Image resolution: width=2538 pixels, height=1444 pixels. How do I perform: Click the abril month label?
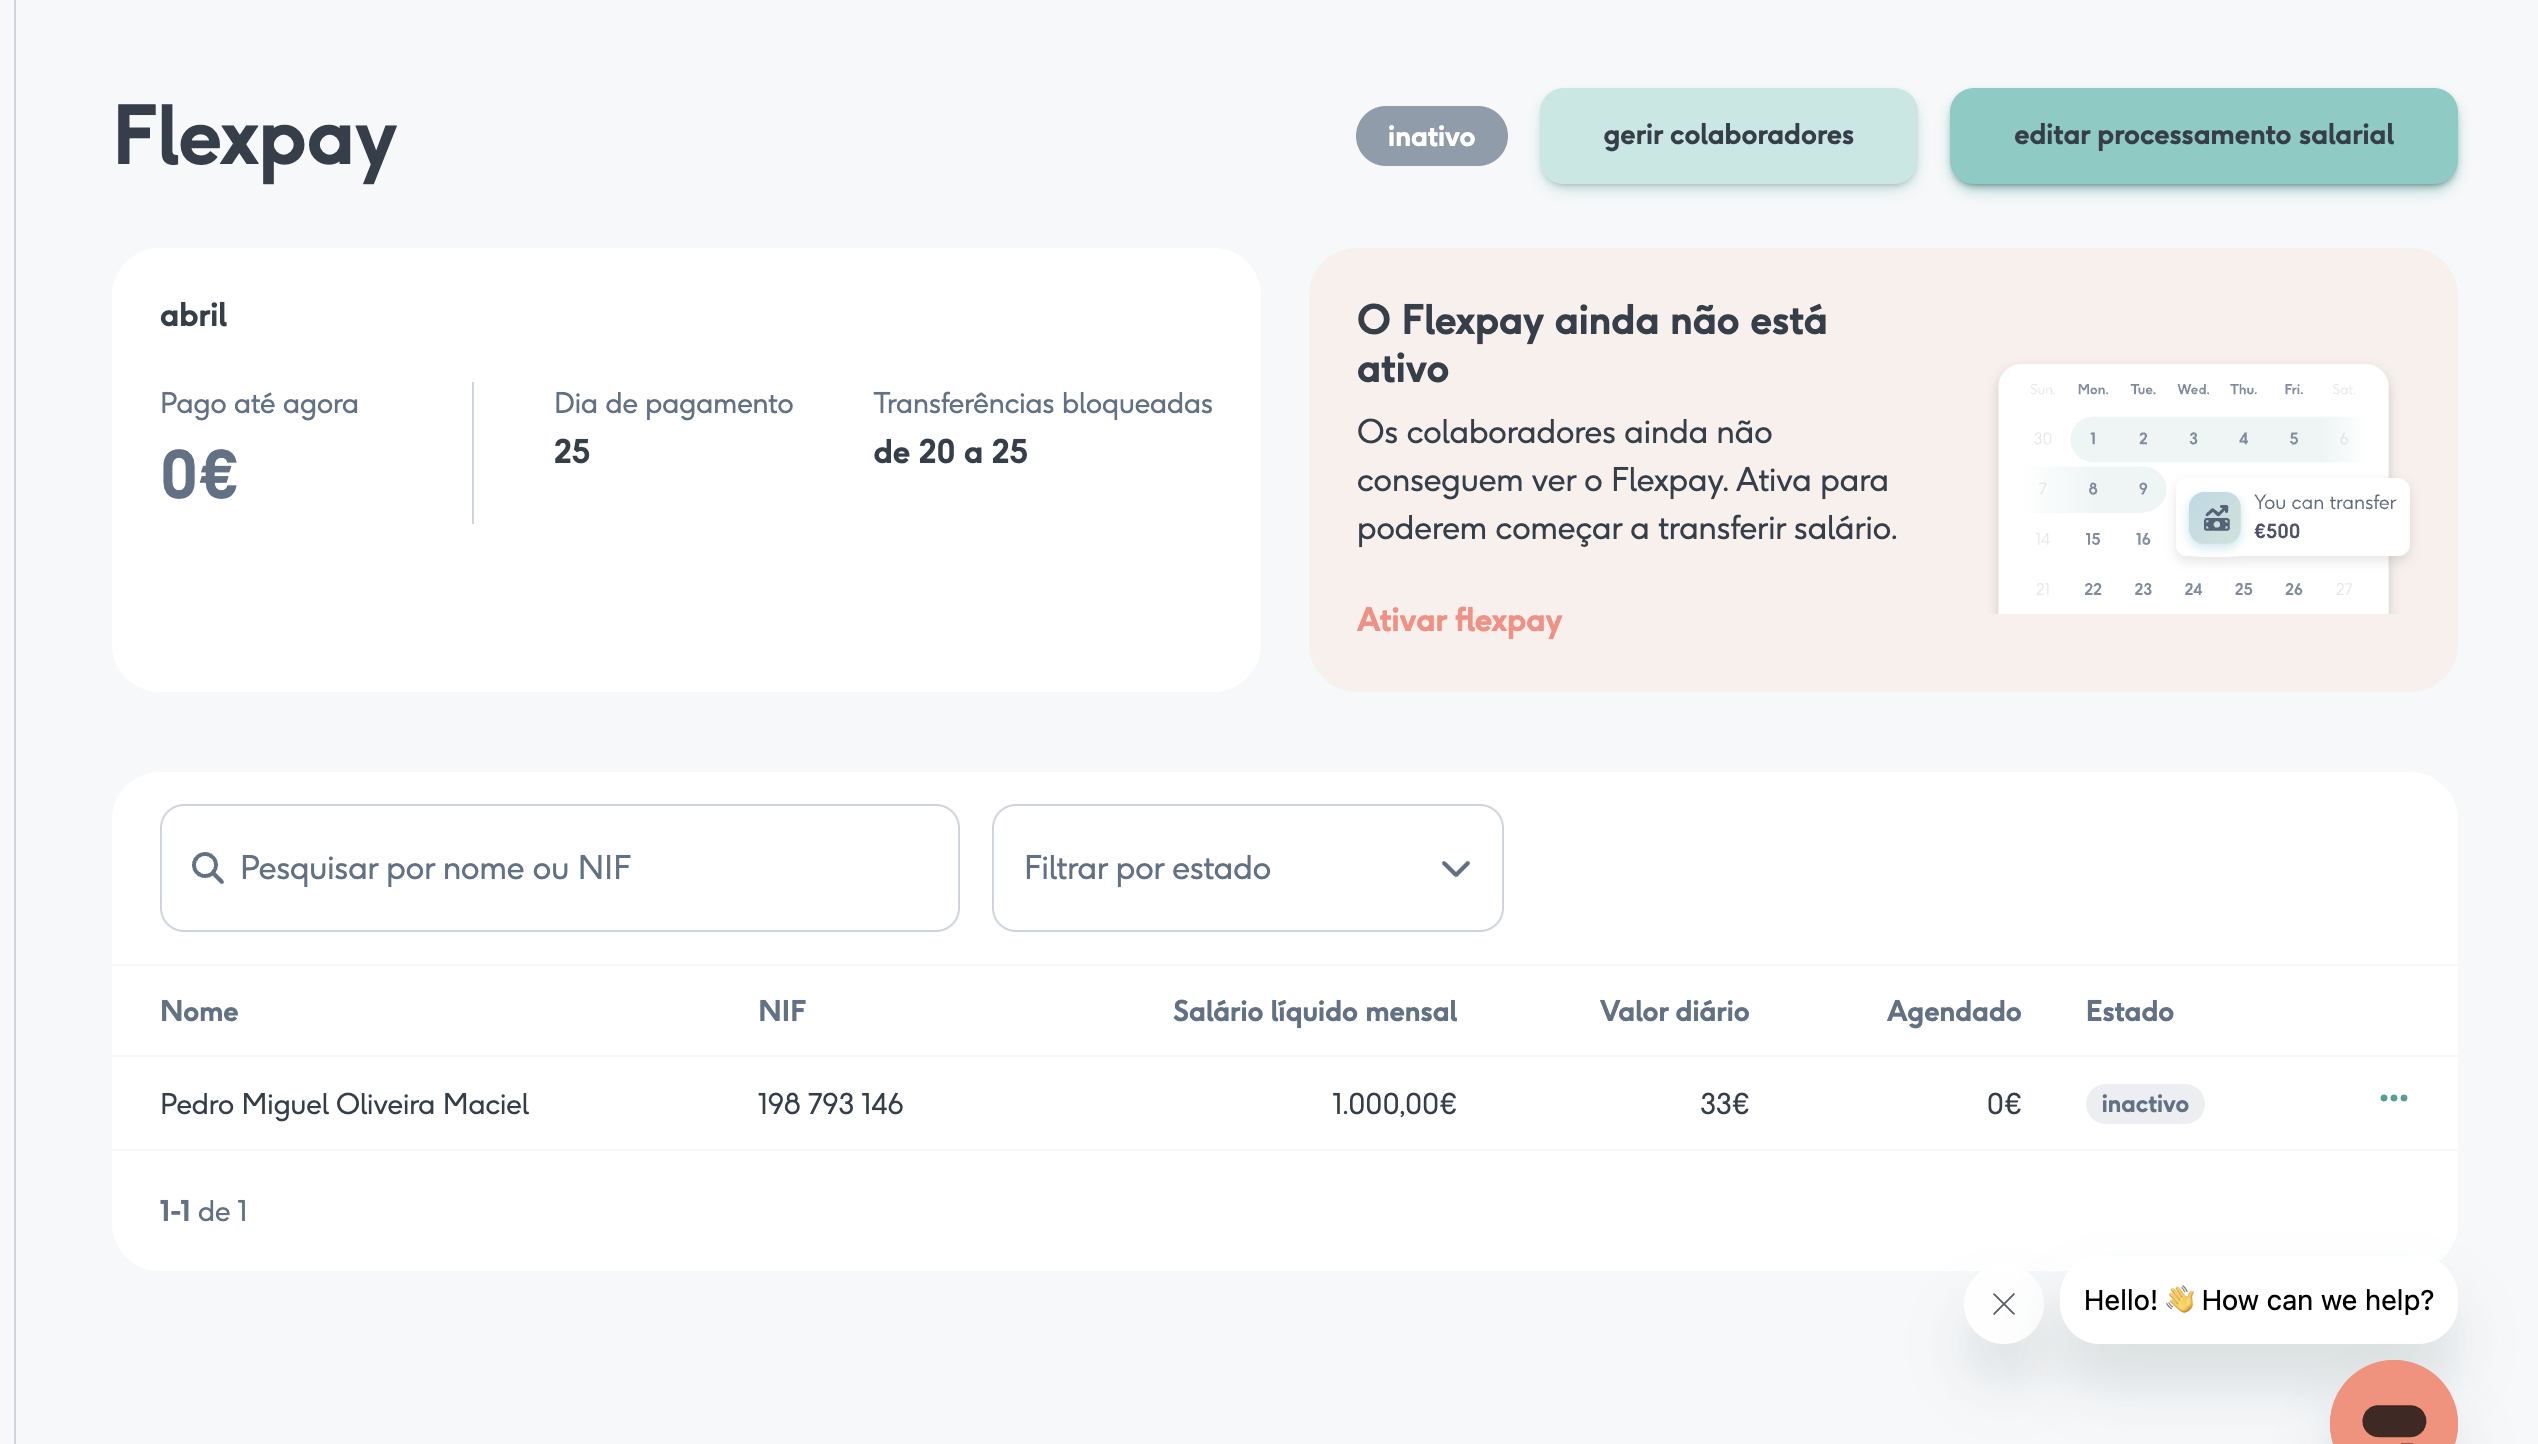[194, 315]
